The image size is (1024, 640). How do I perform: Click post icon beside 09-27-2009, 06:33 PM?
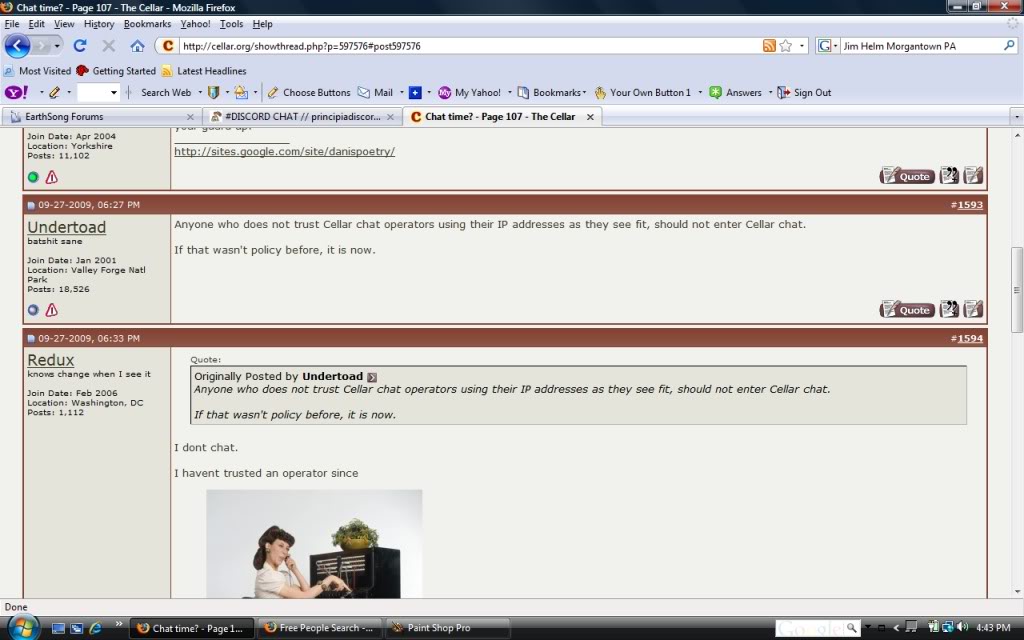(x=31, y=338)
